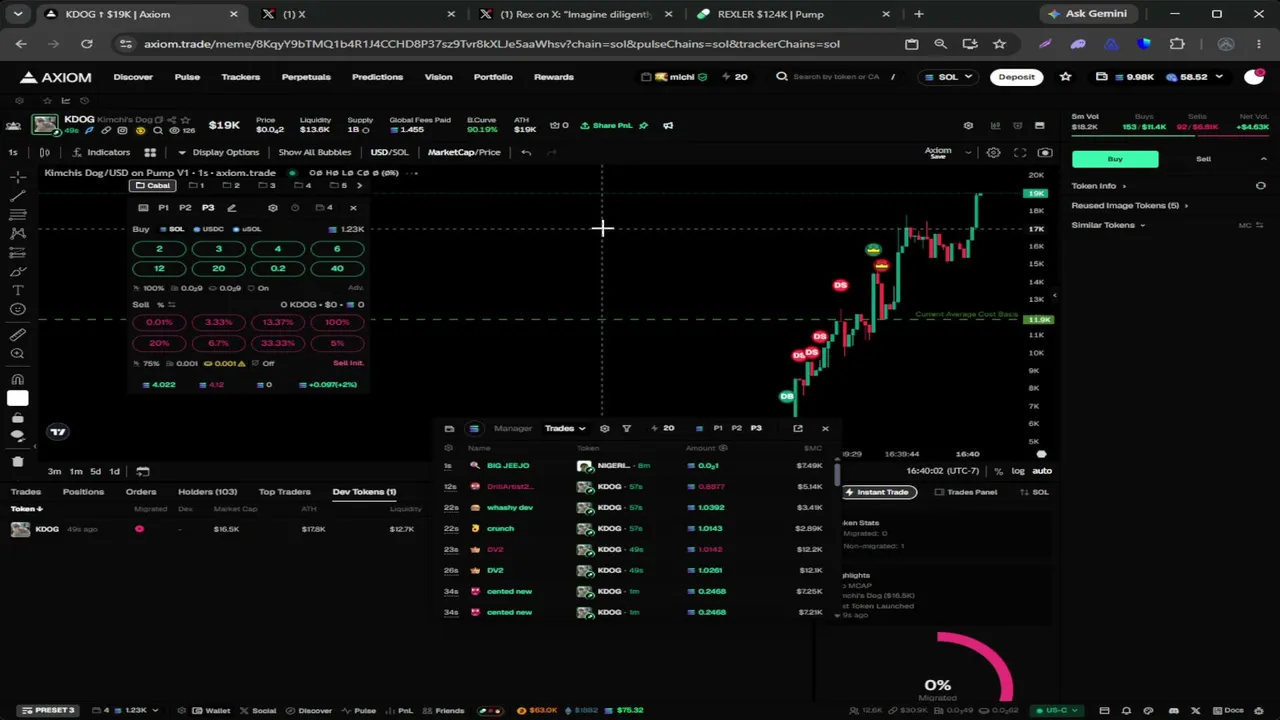Open the user profile avatar
Screen dimensions: 1280x720
click(1253, 77)
